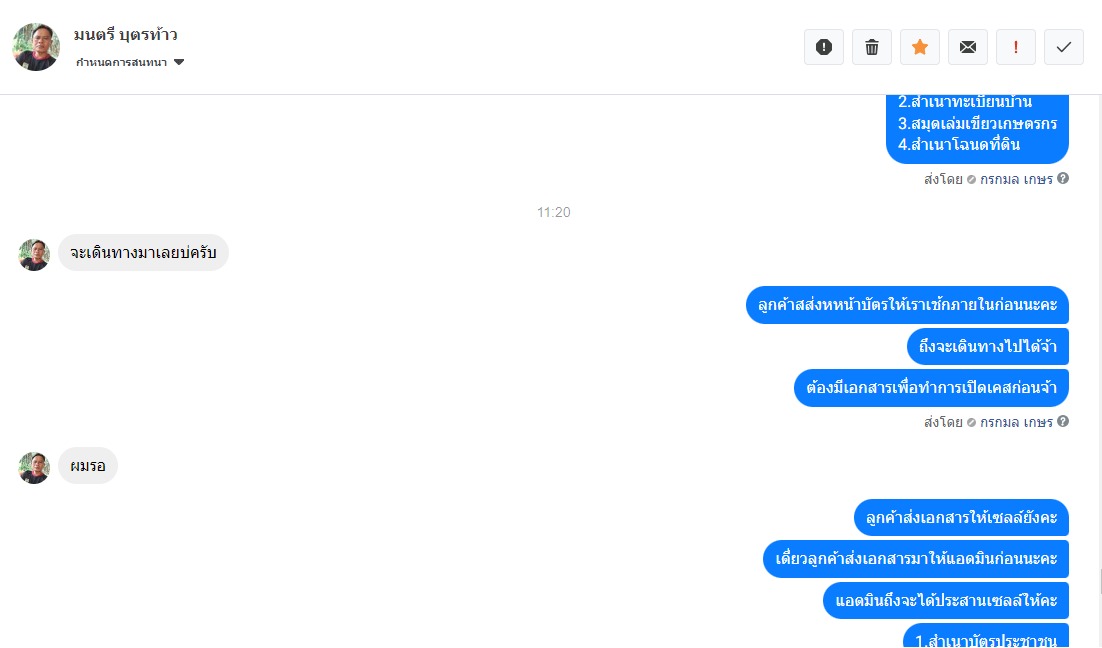The width and height of the screenshot is (1102, 648).
Task: Click help icon below เปิดเคสก่อนจ้า message
Action: click(1063, 422)
